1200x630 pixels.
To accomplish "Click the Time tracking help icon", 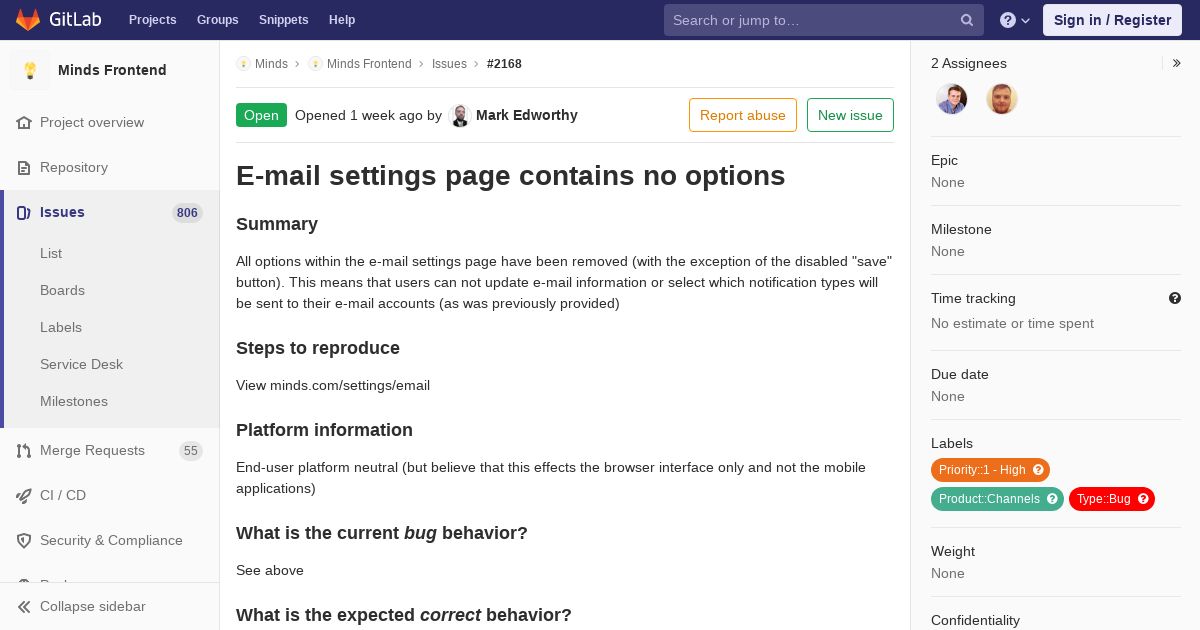I will pos(1175,298).
